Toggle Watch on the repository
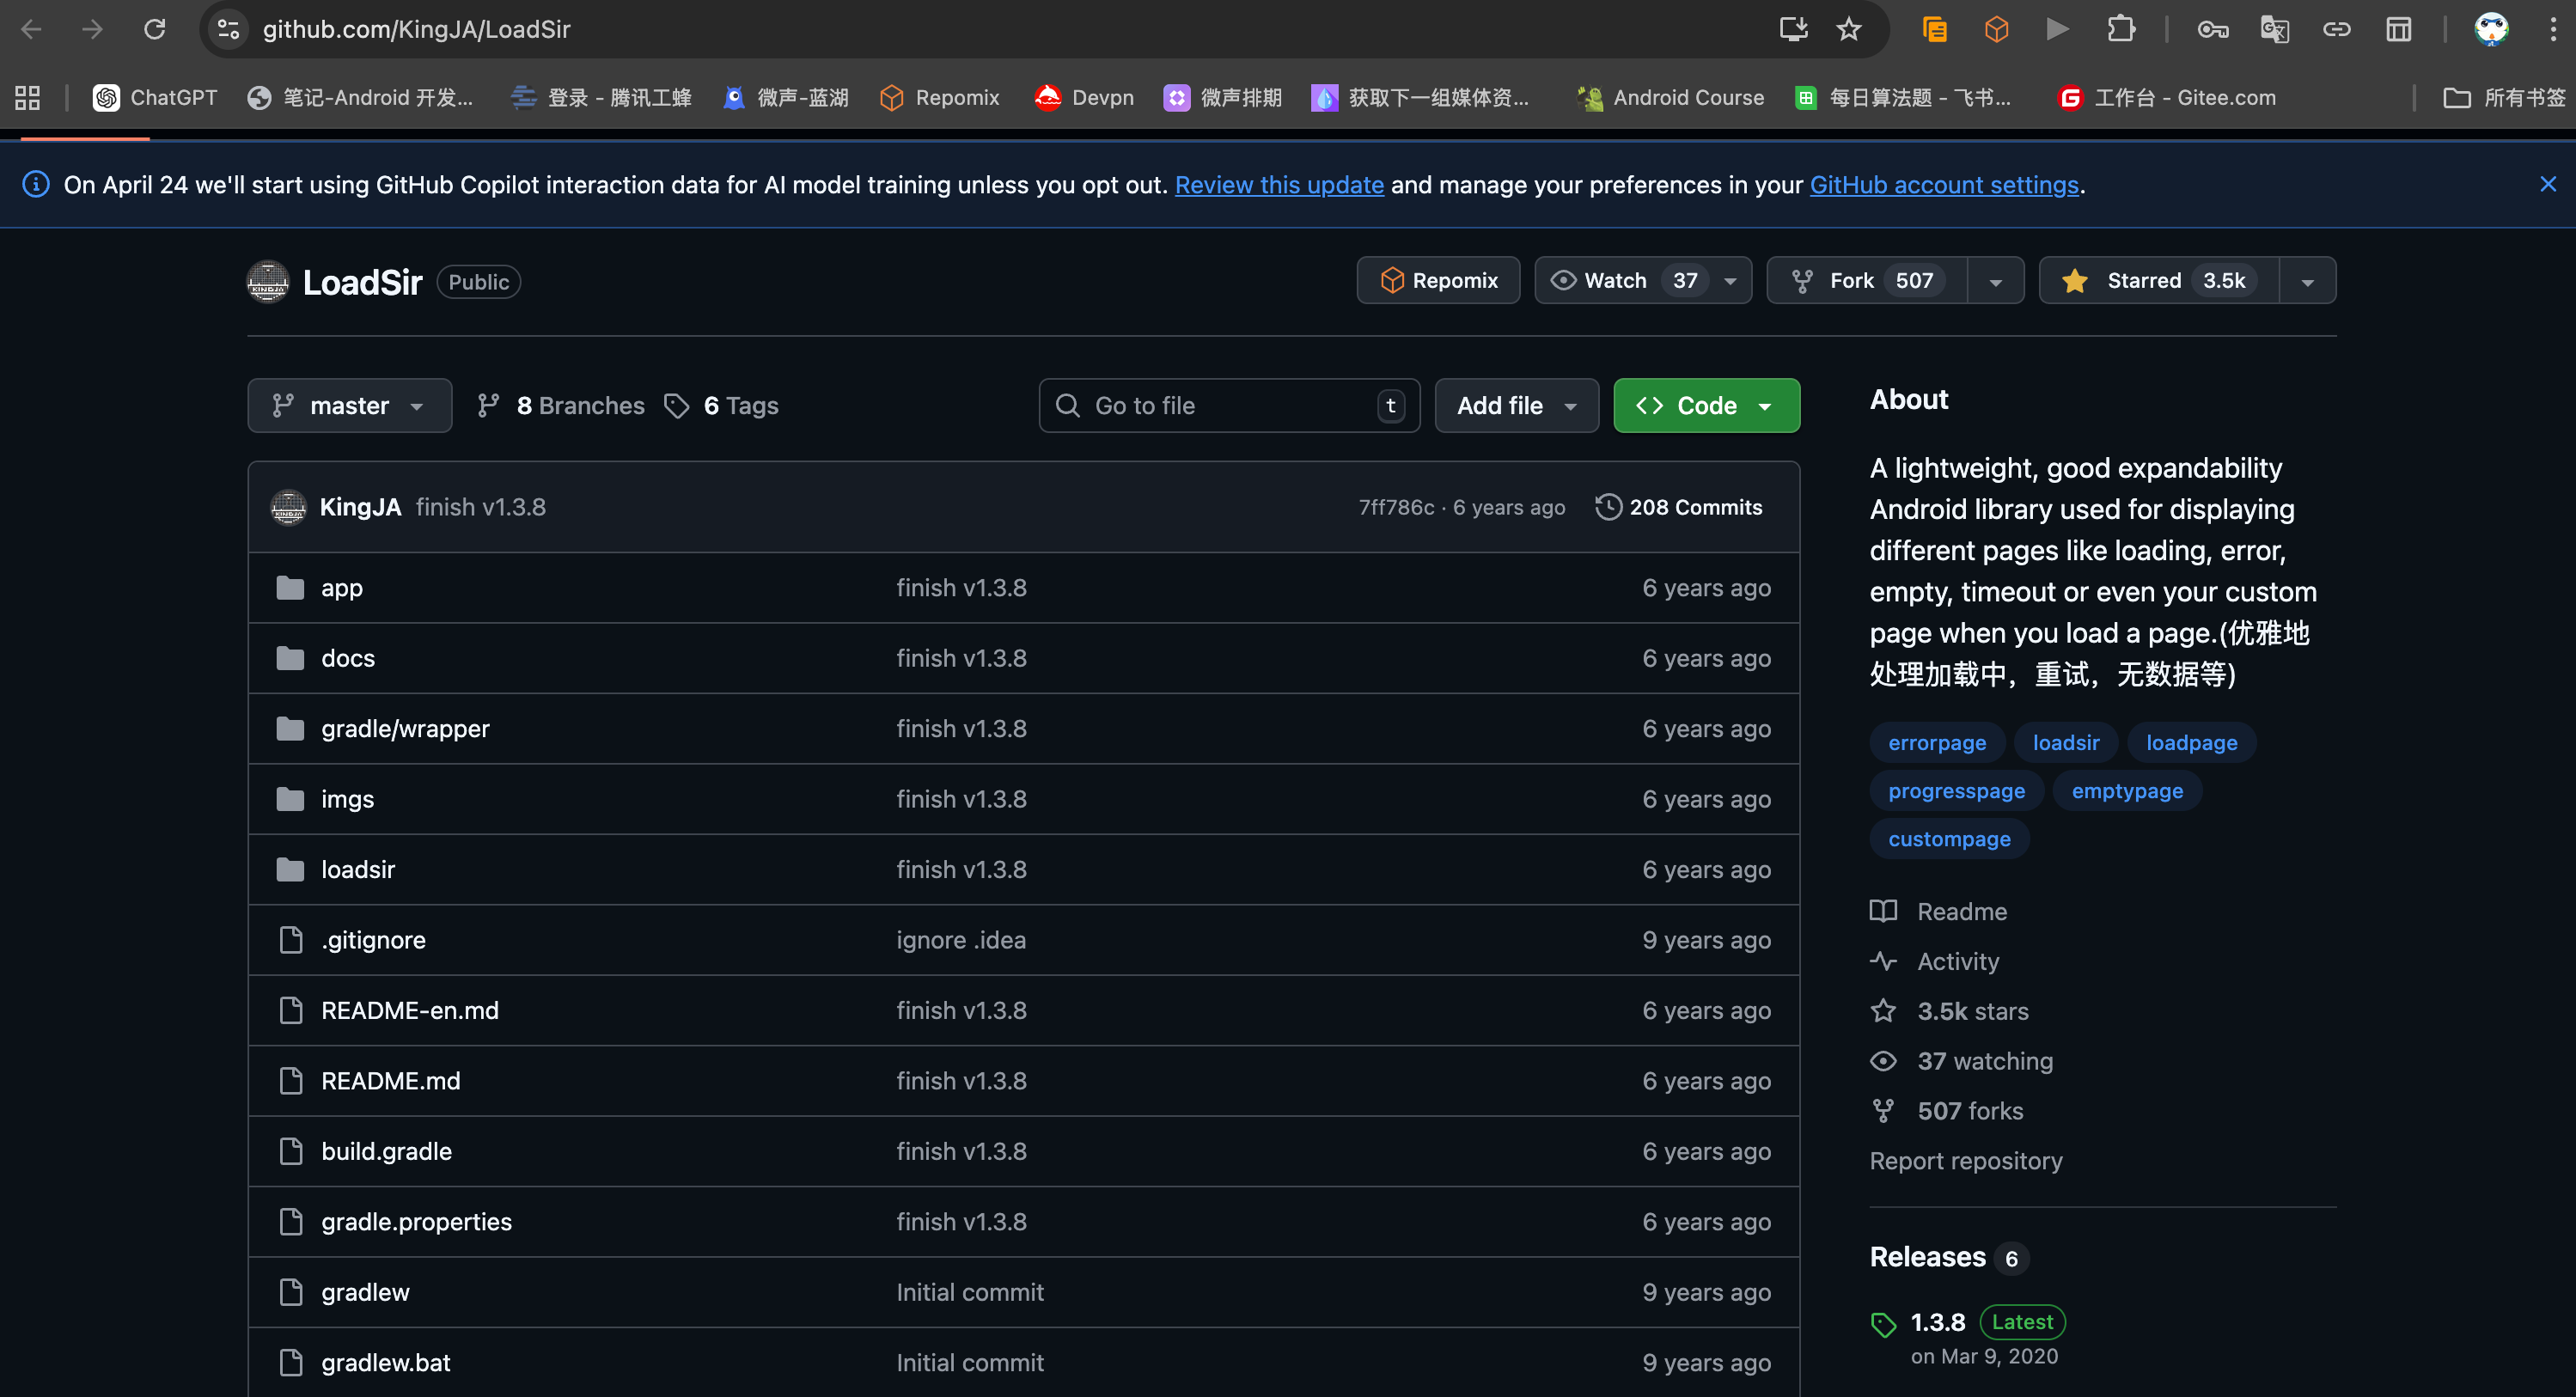 1616,281
